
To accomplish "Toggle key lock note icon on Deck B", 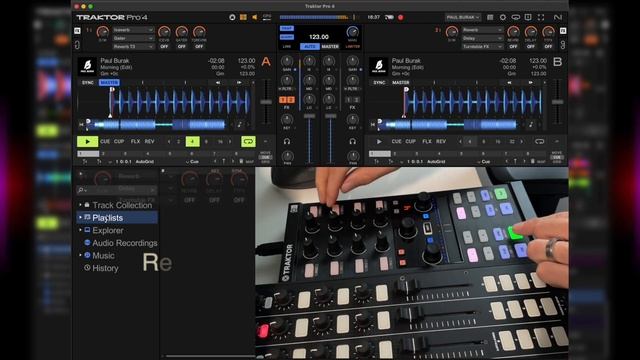I will [x=531, y=124].
